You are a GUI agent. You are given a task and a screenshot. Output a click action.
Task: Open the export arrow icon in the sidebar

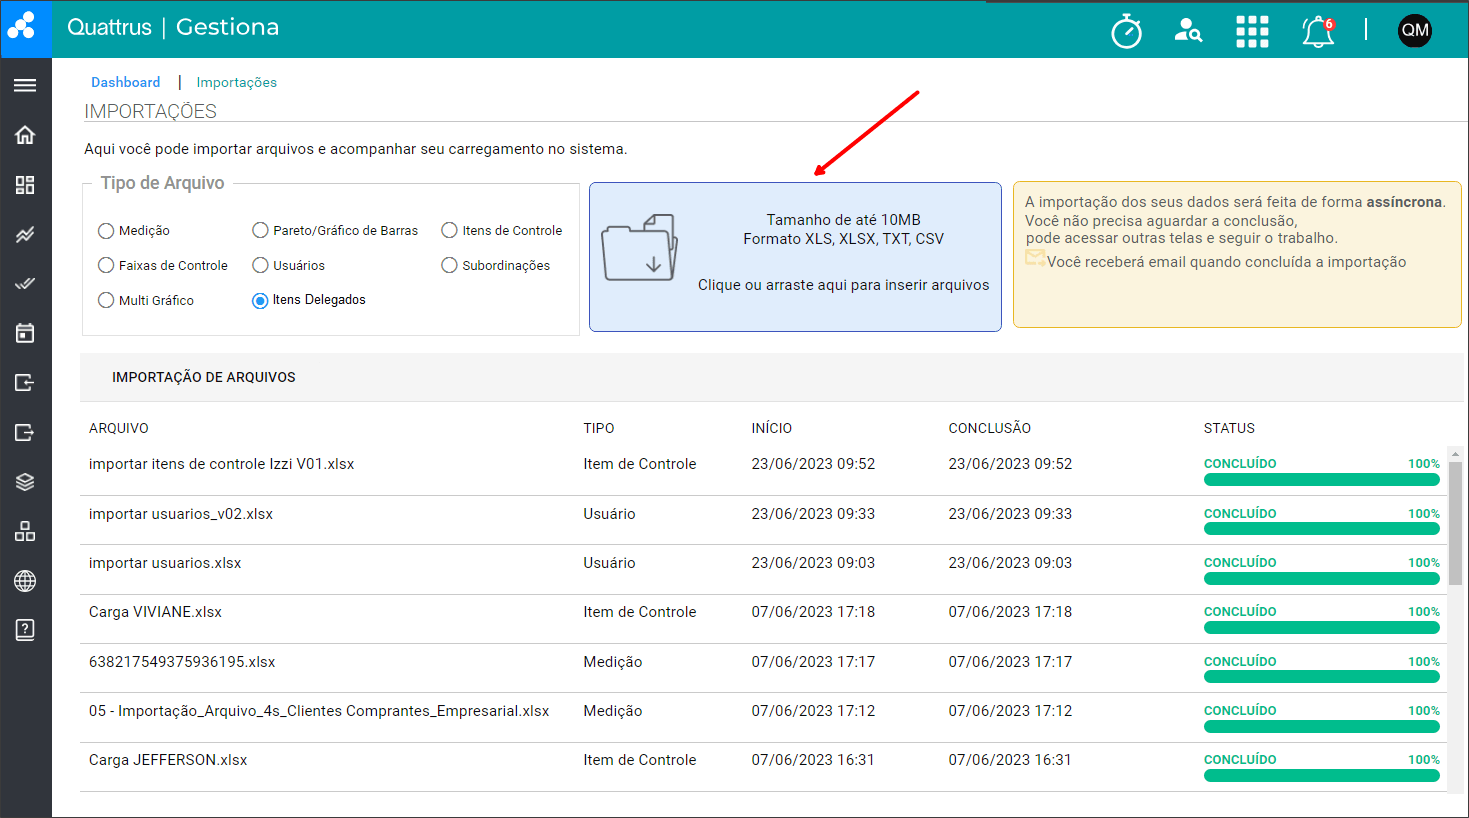tap(25, 432)
